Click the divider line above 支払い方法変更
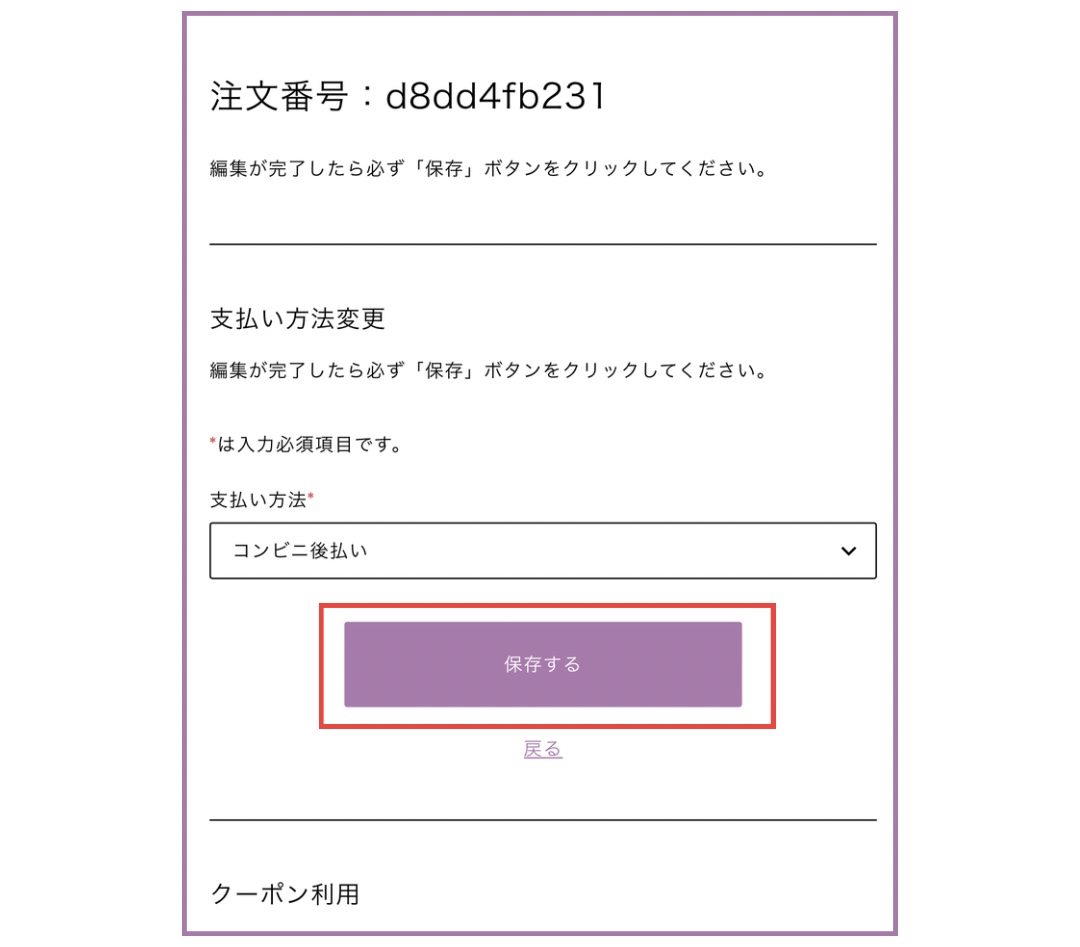 pyautogui.click(x=542, y=244)
